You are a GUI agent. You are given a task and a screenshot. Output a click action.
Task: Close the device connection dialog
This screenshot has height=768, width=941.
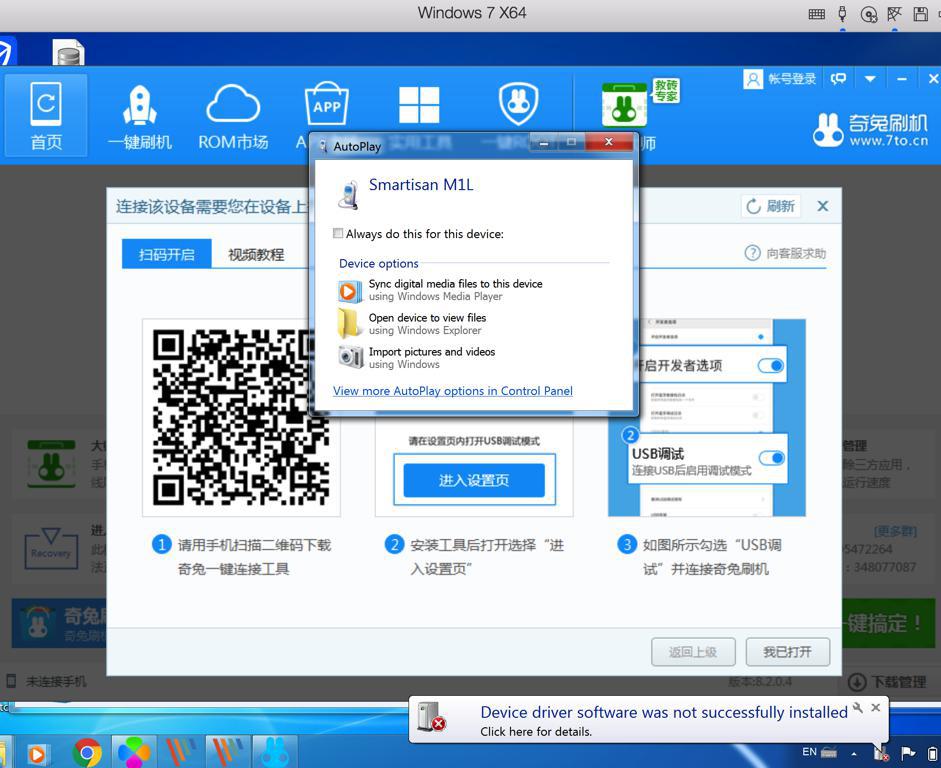823,206
